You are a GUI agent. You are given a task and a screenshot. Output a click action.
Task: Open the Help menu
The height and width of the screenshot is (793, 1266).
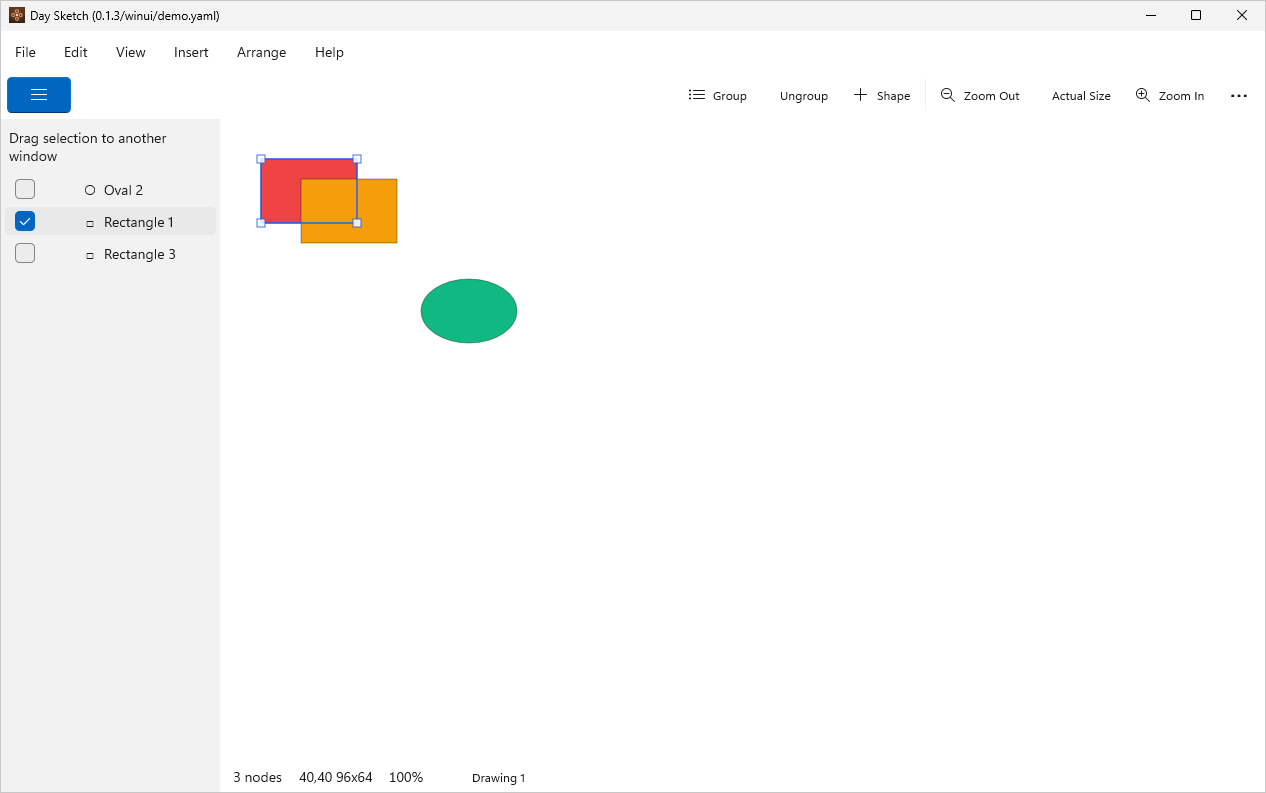point(329,52)
